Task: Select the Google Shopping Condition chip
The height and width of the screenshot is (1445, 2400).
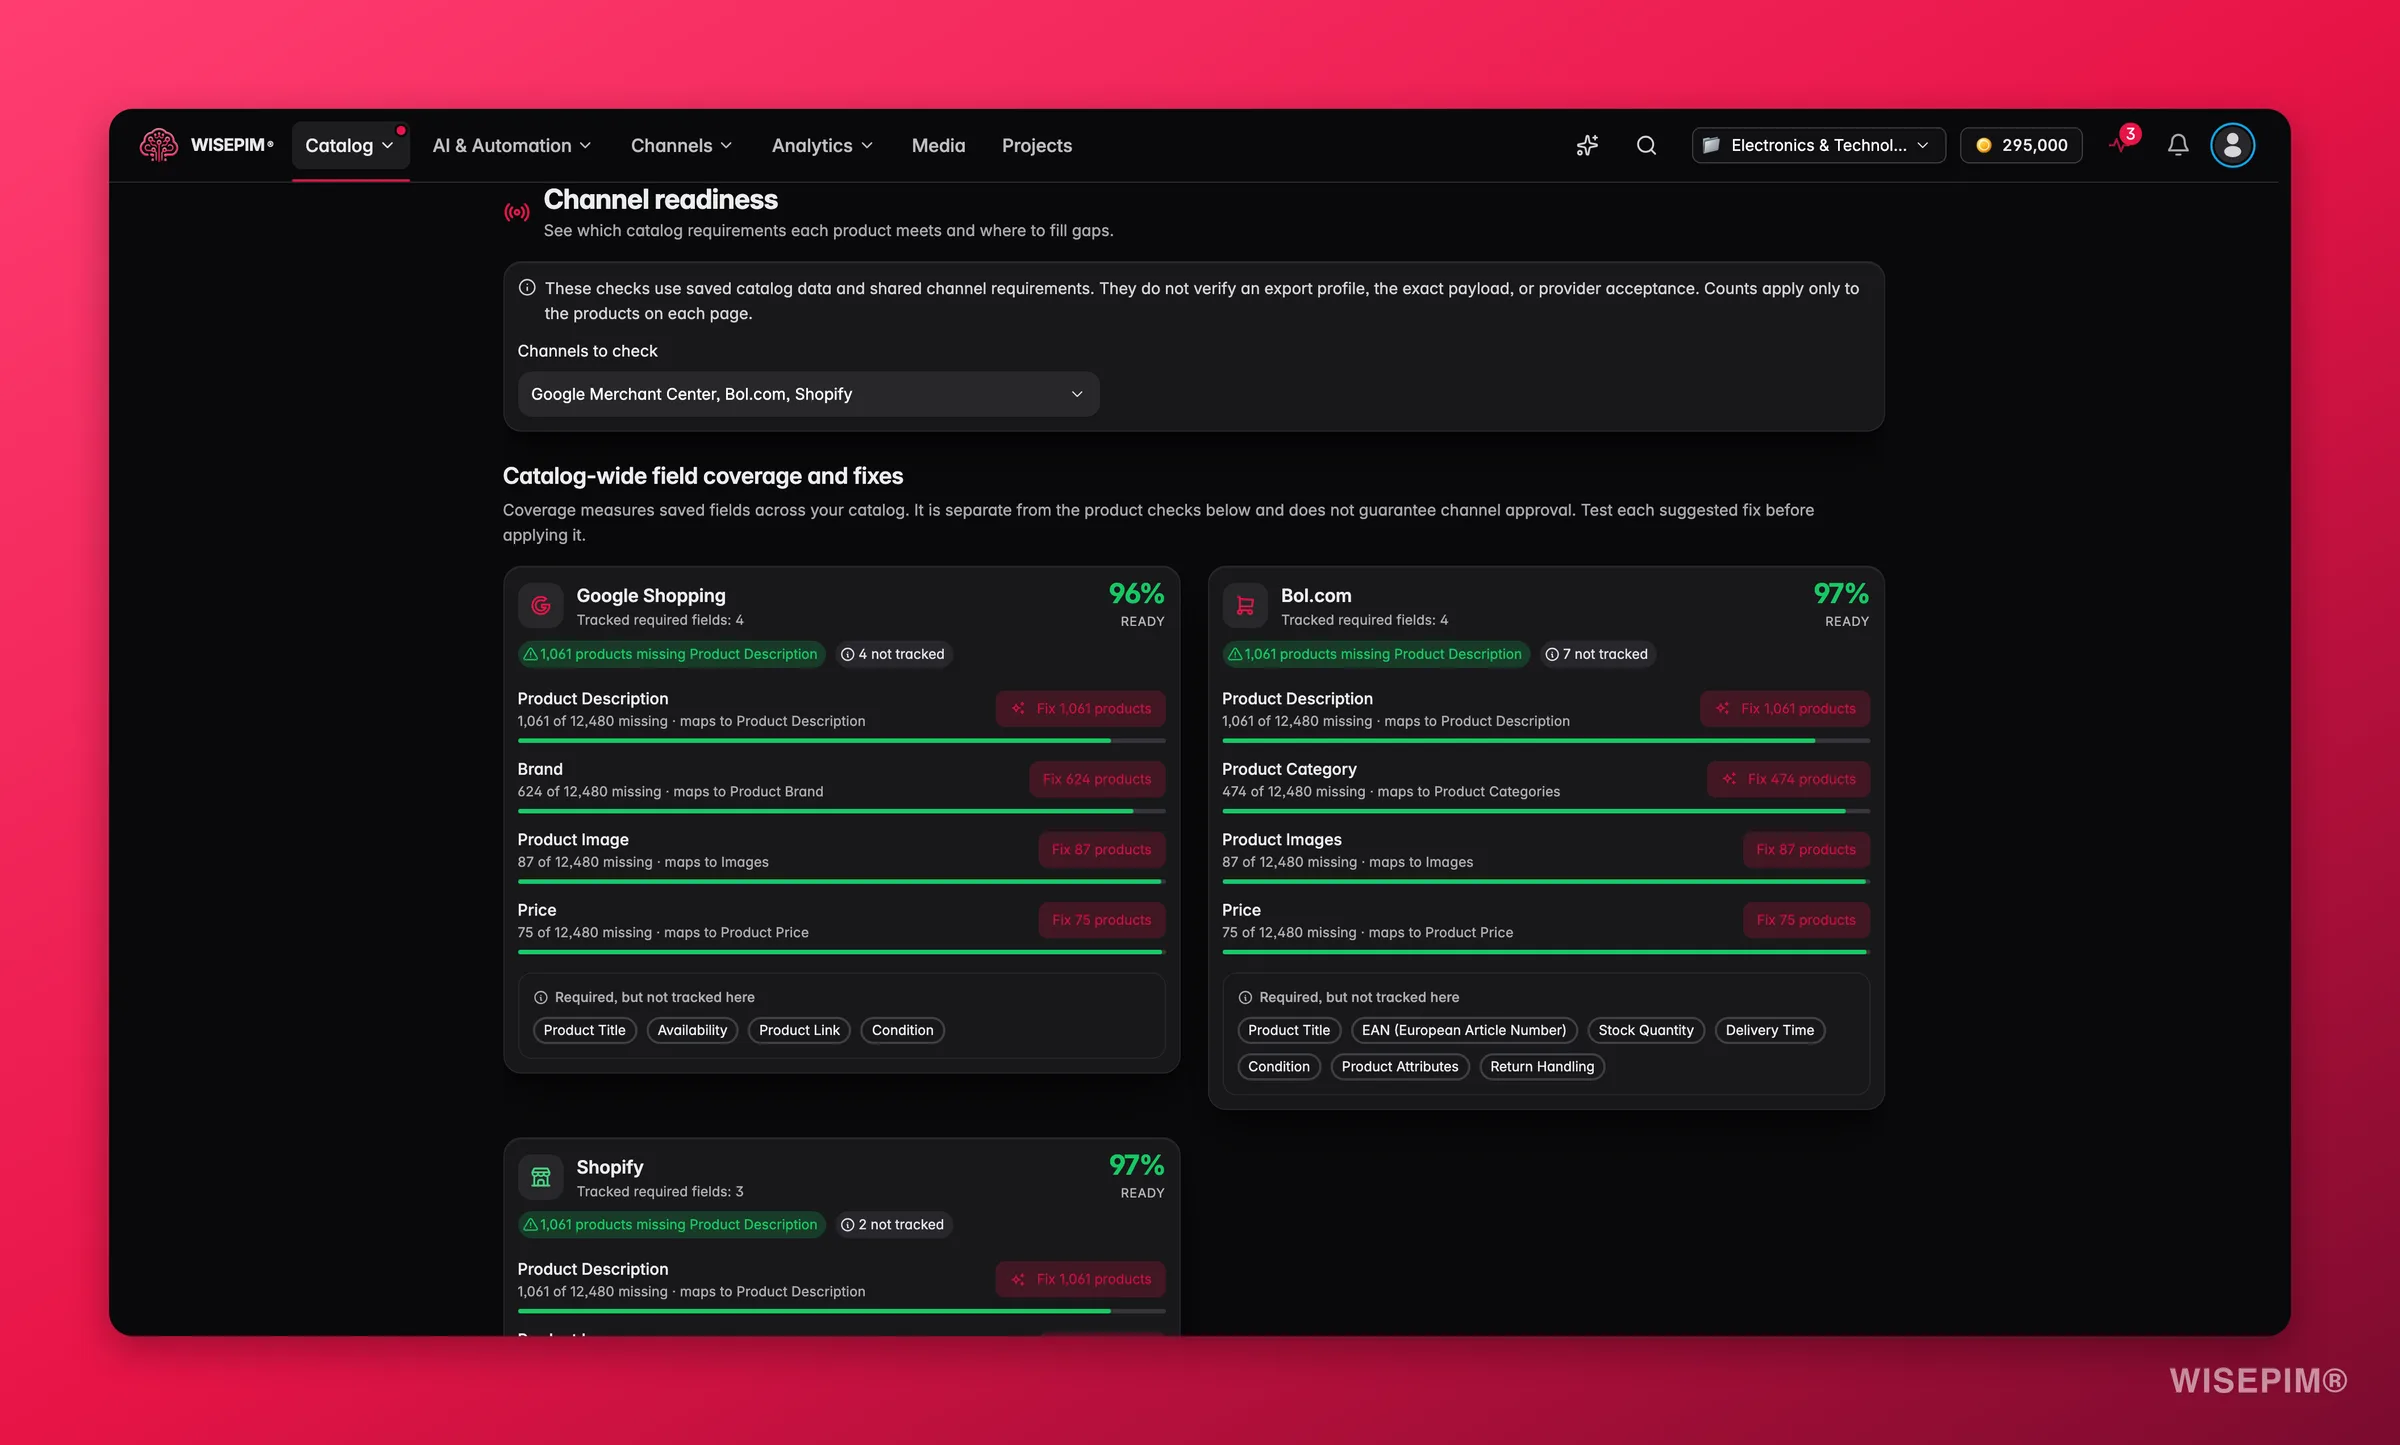Action: [x=902, y=1030]
